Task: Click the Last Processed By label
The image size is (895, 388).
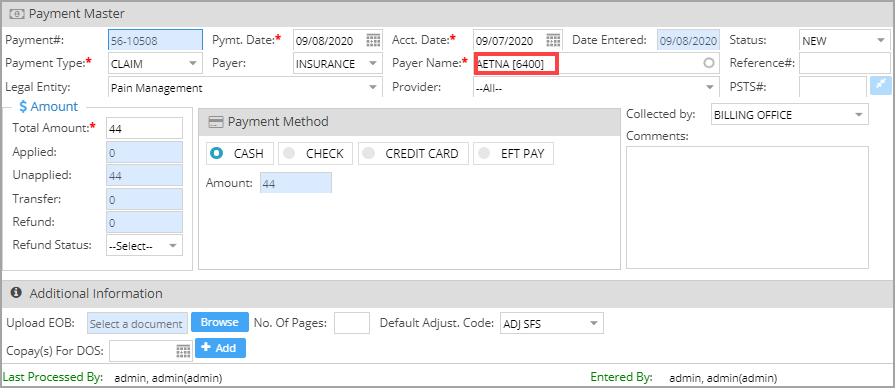Action: [53, 377]
